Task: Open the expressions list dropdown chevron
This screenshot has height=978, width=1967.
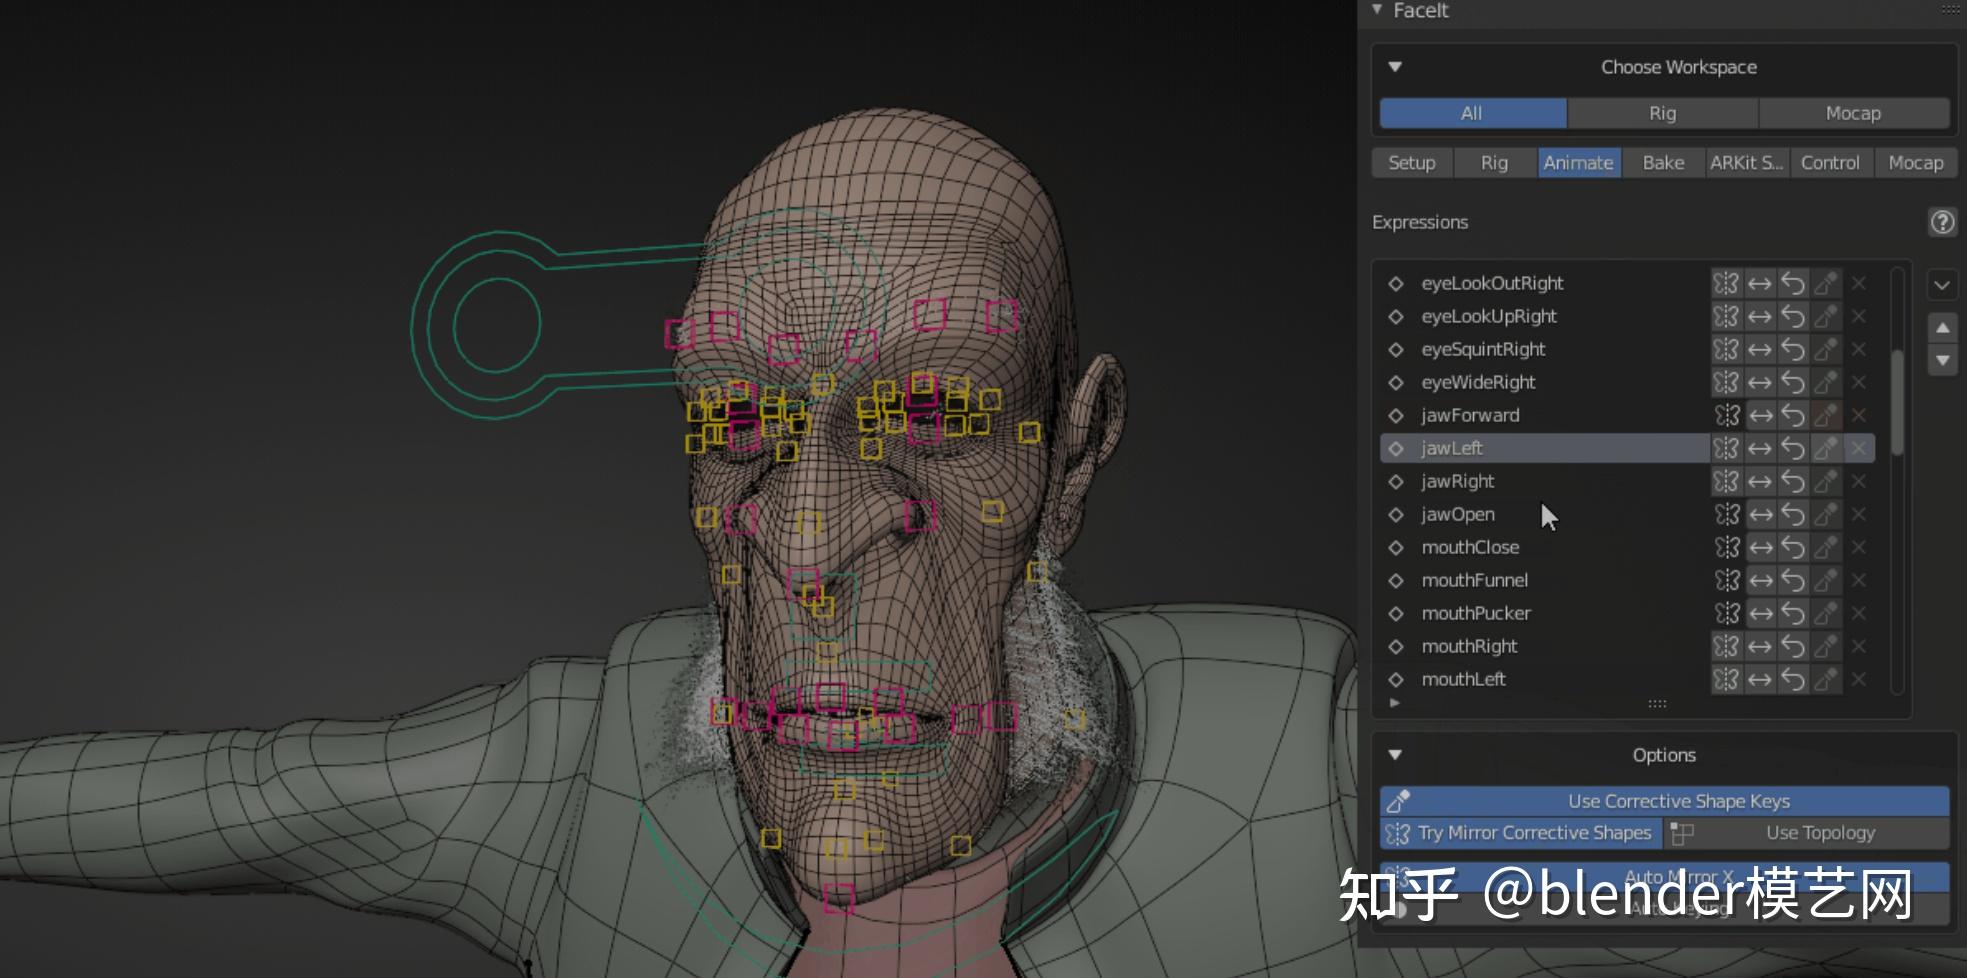Action: [x=1941, y=286]
